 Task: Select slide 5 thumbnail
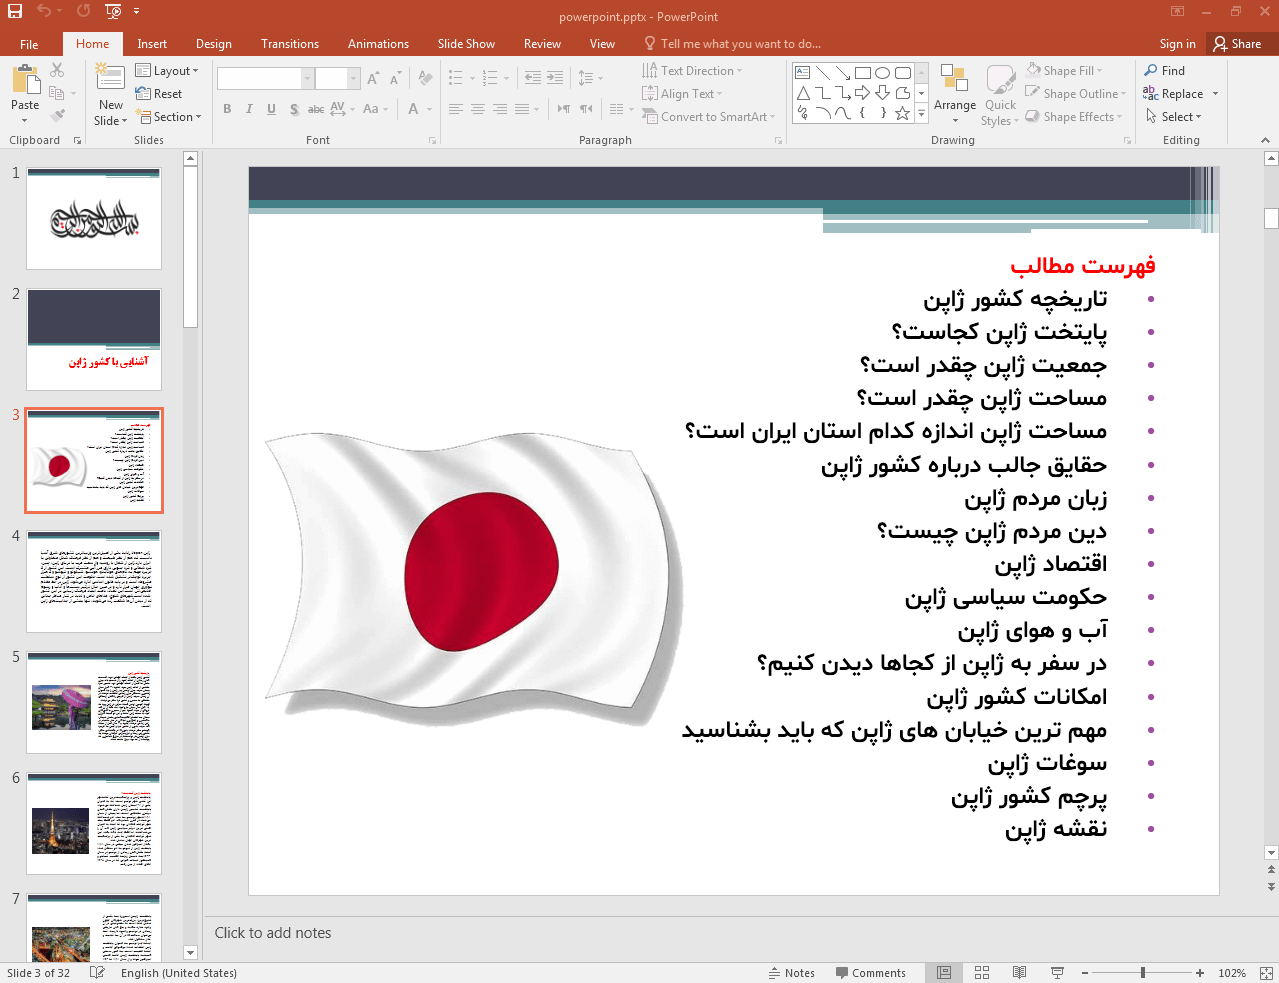pyautogui.click(x=94, y=702)
